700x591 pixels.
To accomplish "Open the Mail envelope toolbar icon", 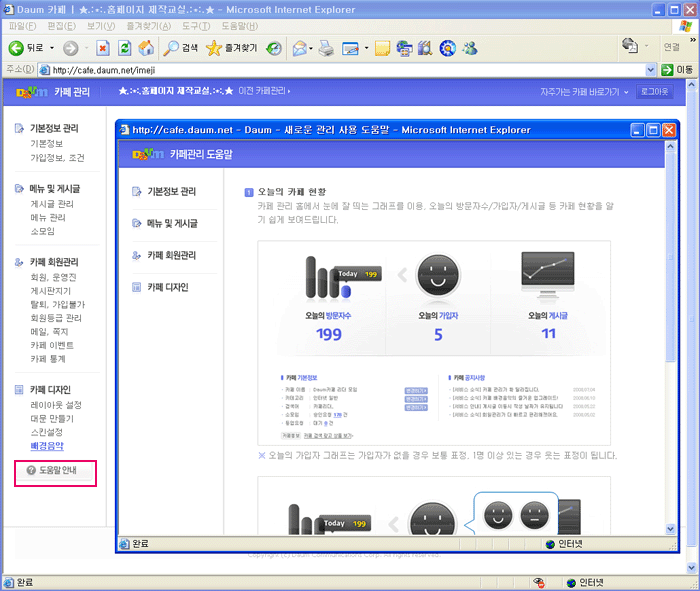I will click(300, 48).
